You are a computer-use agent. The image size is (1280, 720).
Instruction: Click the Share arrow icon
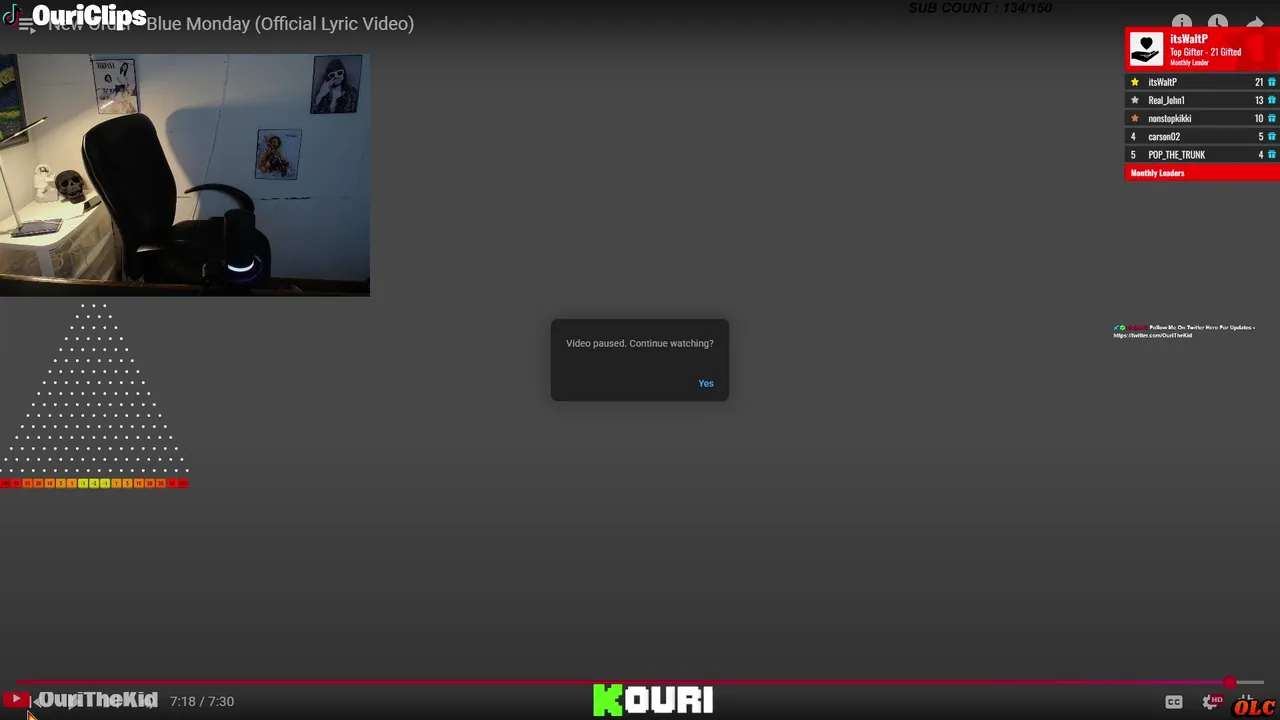pyautogui.click(x=1254, y=23)
